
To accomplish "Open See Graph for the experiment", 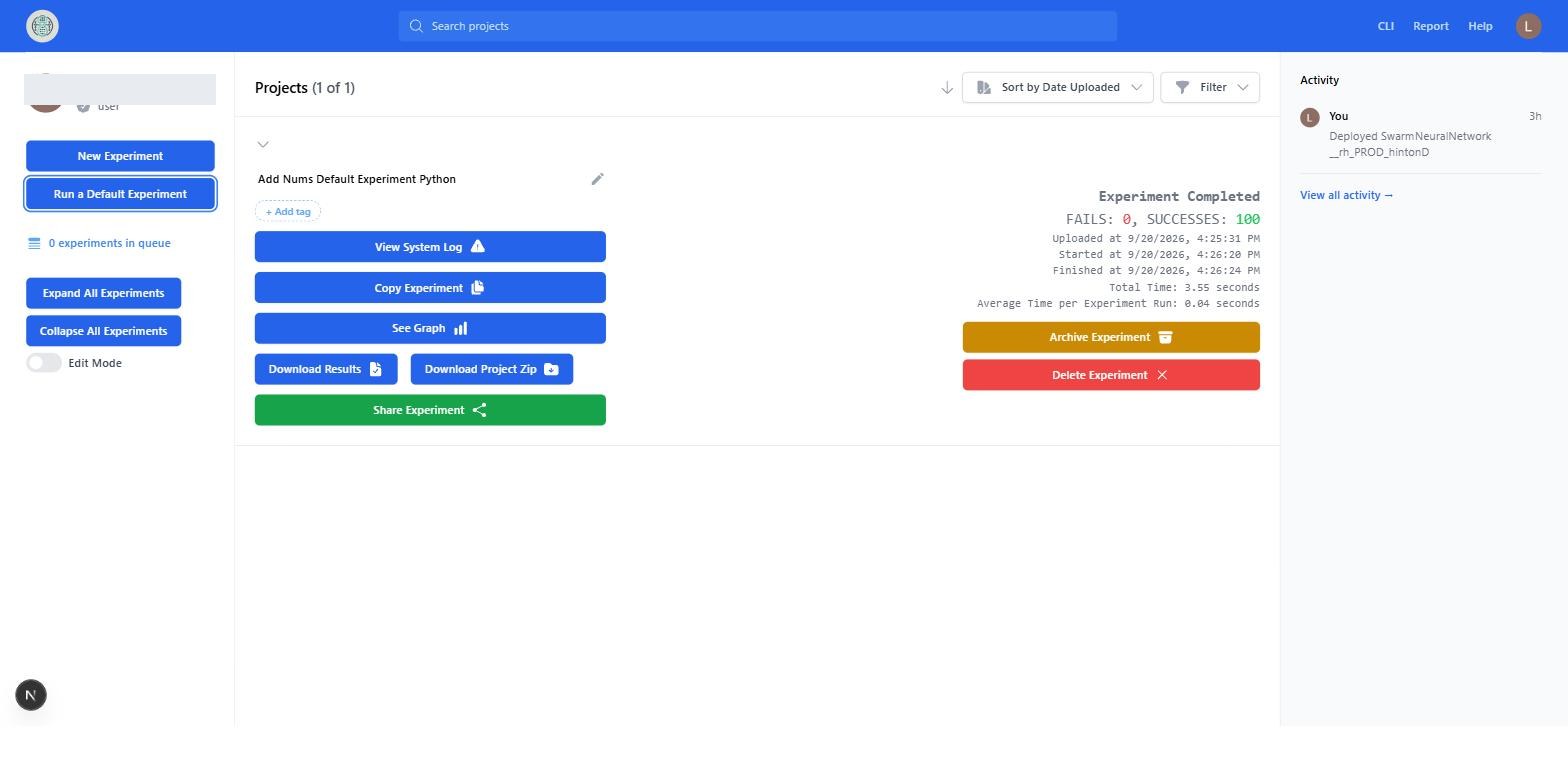I will click(x=430, y=328).
